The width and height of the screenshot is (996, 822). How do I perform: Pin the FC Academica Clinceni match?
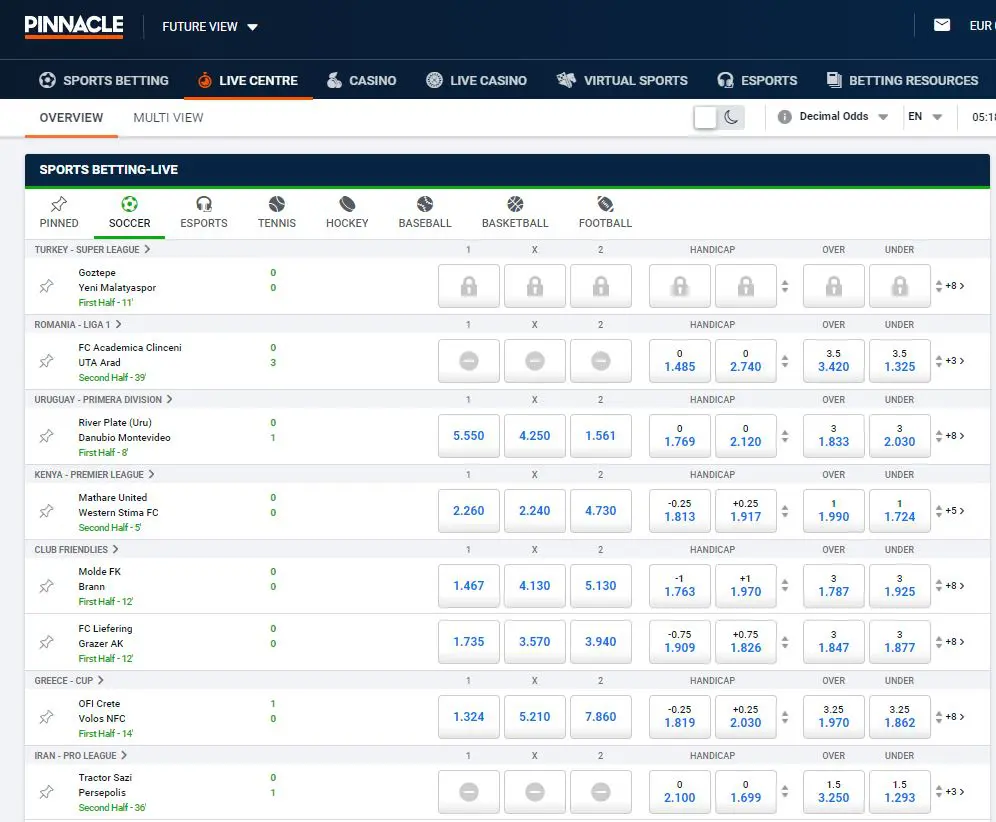46,361
